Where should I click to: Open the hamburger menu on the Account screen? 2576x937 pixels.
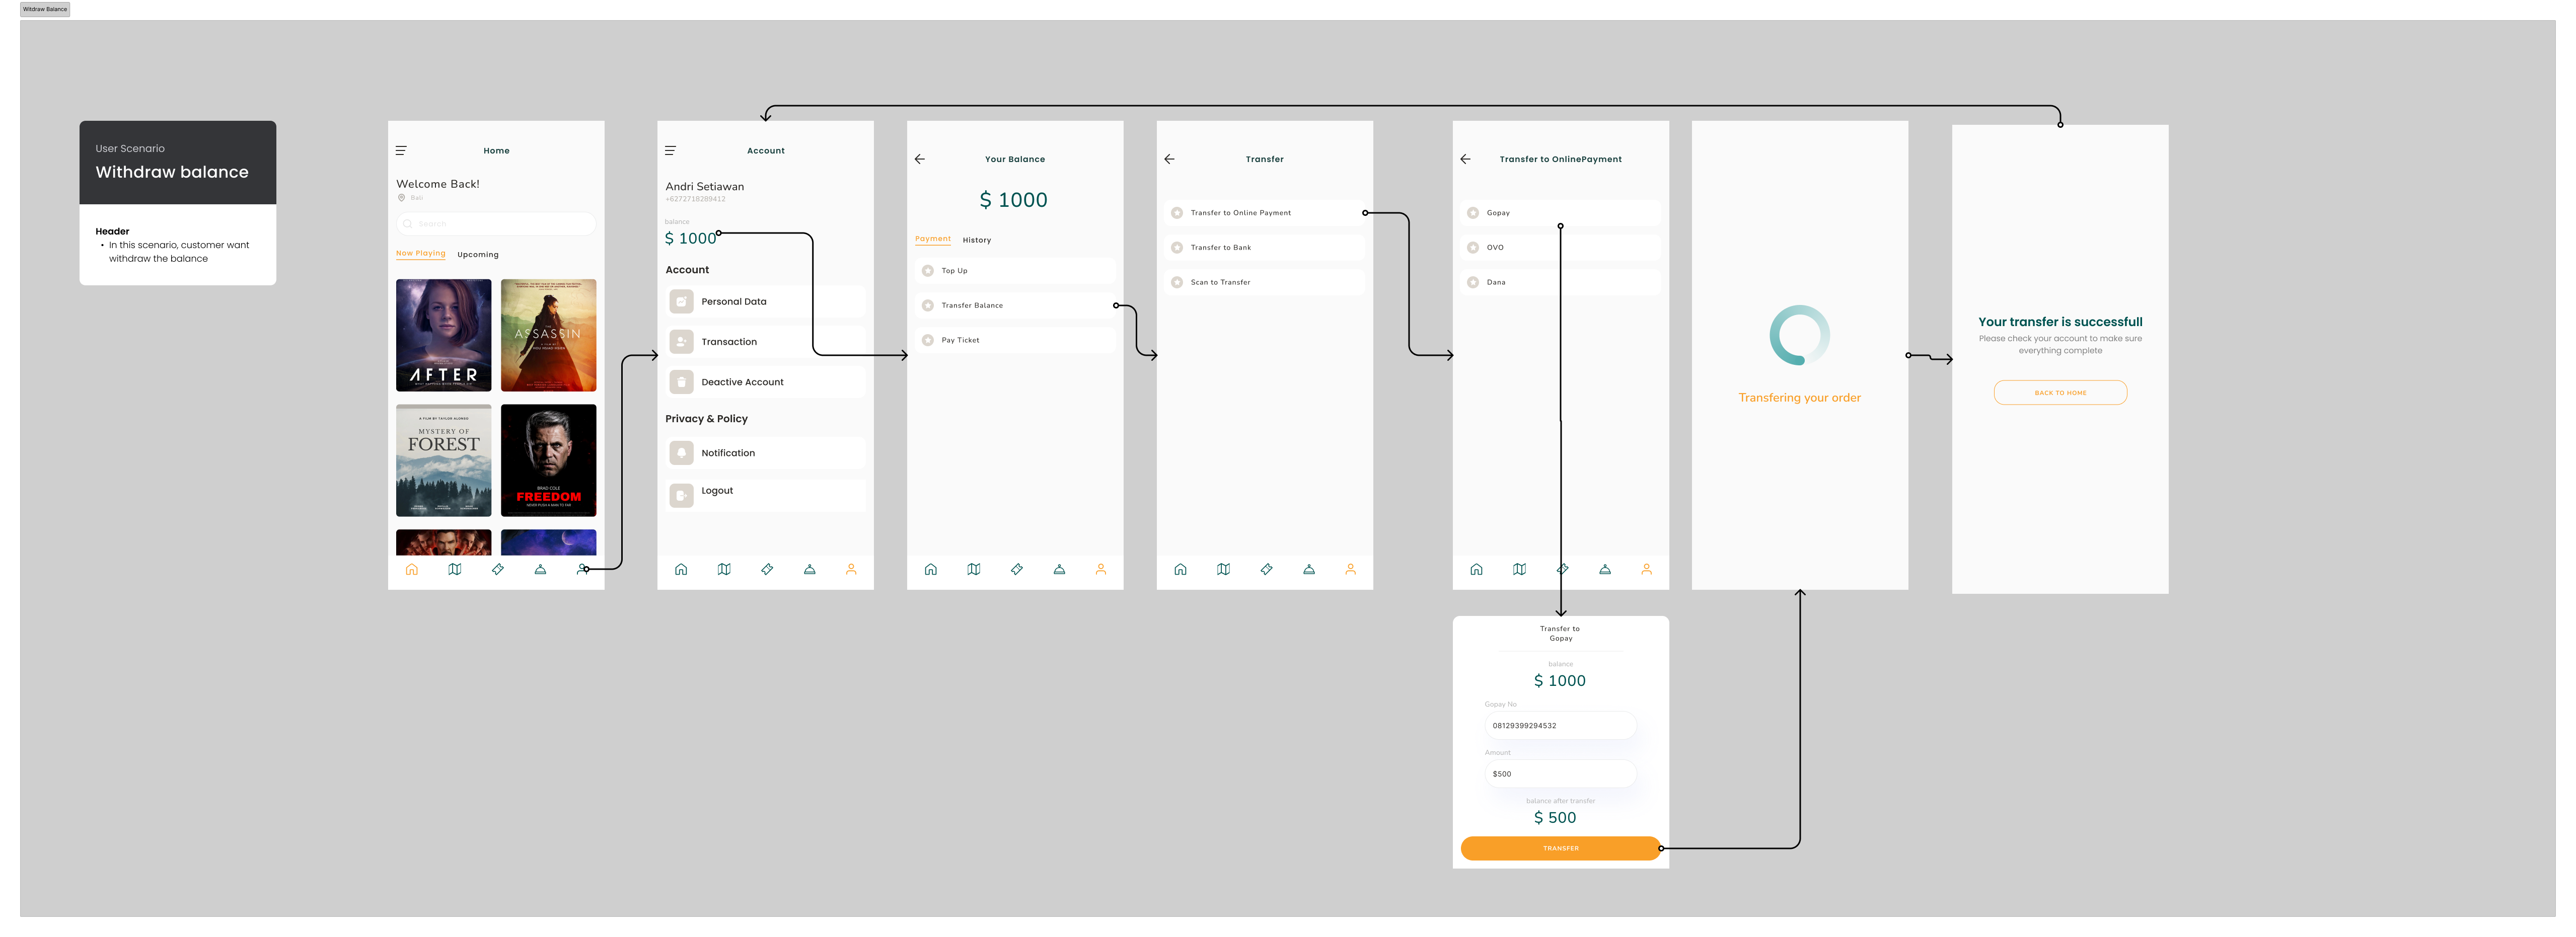point(670,151)
